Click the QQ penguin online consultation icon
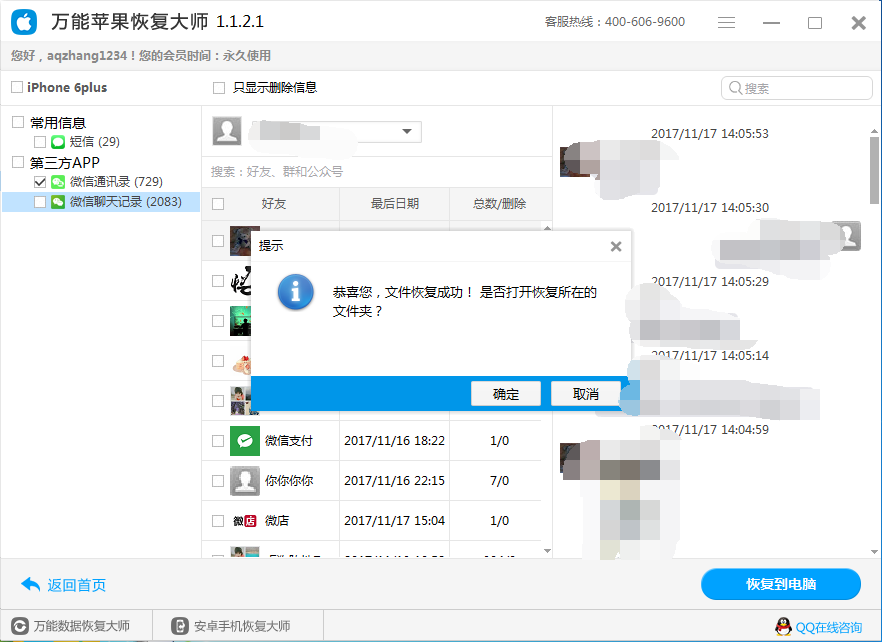Screen dimensions: 882x642 (x=784, y=627)
